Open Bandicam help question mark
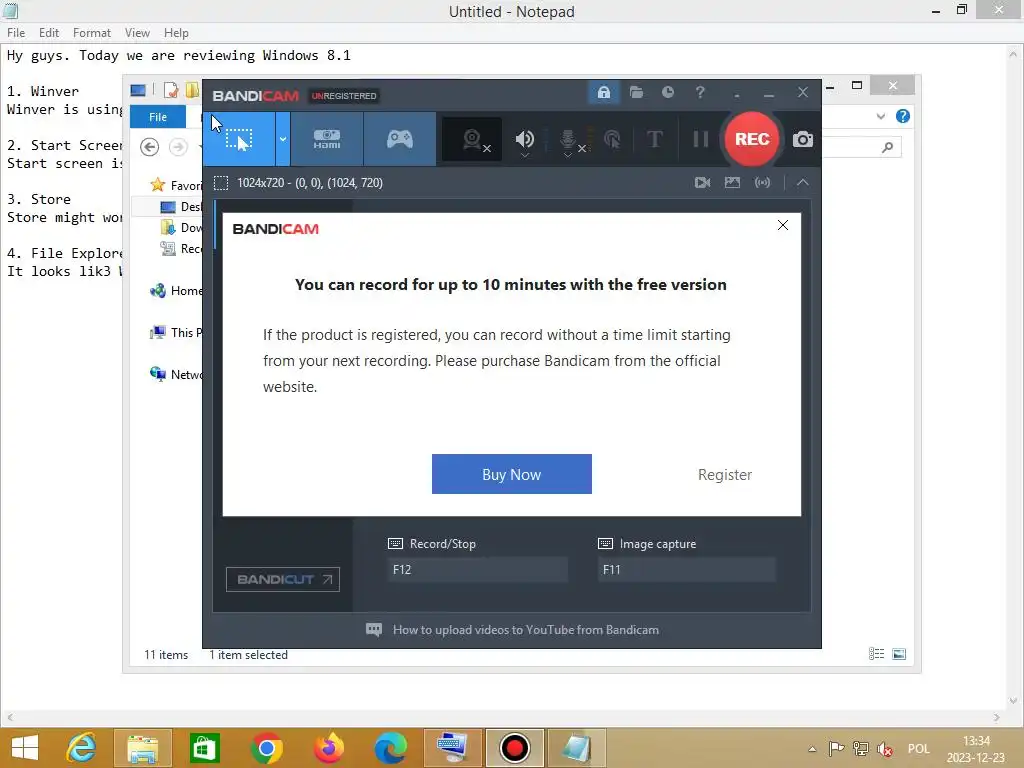 coord(700,92)
